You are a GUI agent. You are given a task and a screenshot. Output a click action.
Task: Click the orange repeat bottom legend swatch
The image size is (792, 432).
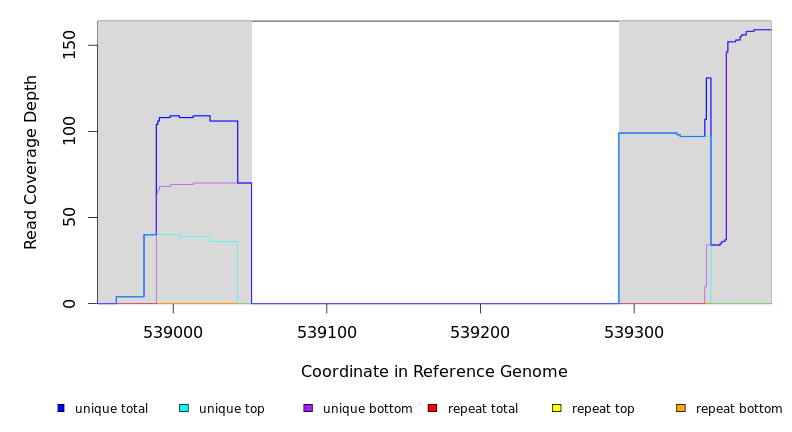tap(681, 408)
